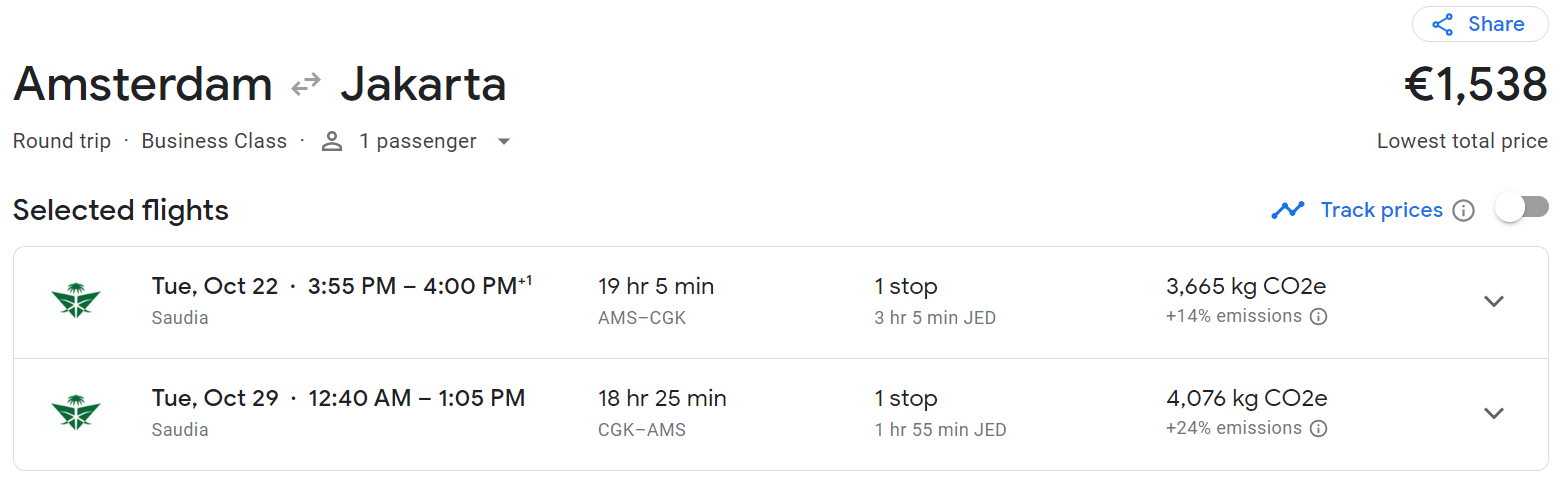The height and width of the screenshot is (487, 1563).
Task: Open info icon beside +24% emissions
Action: 1319,429
